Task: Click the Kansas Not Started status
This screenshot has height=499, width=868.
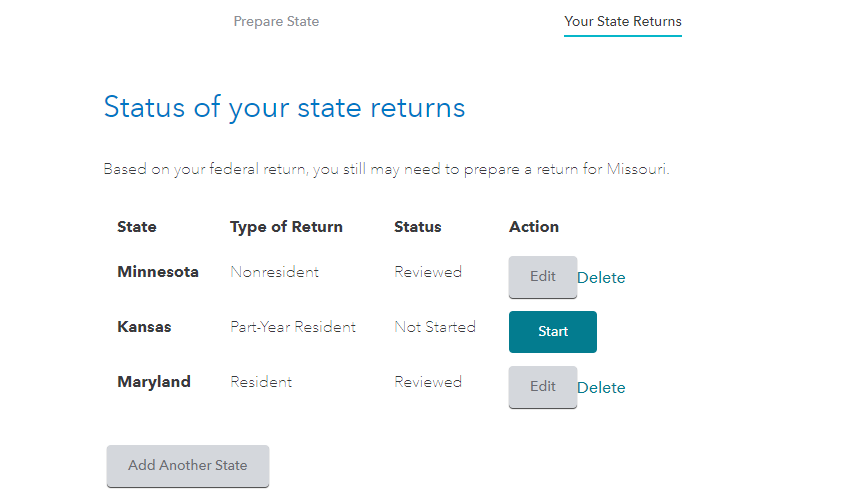Action: click(435, 327)
